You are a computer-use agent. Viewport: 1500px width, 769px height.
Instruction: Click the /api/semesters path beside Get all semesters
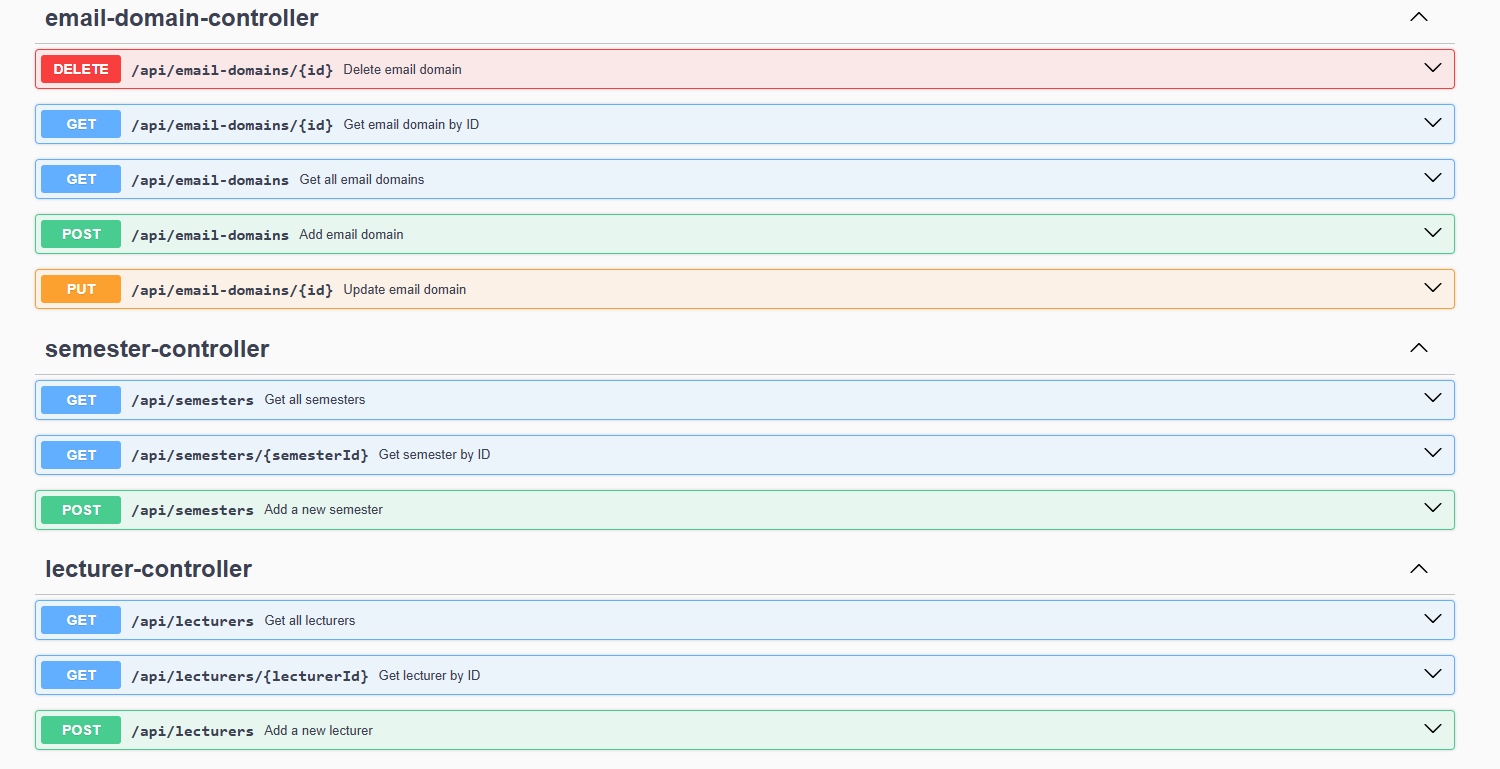pos(193,400)
